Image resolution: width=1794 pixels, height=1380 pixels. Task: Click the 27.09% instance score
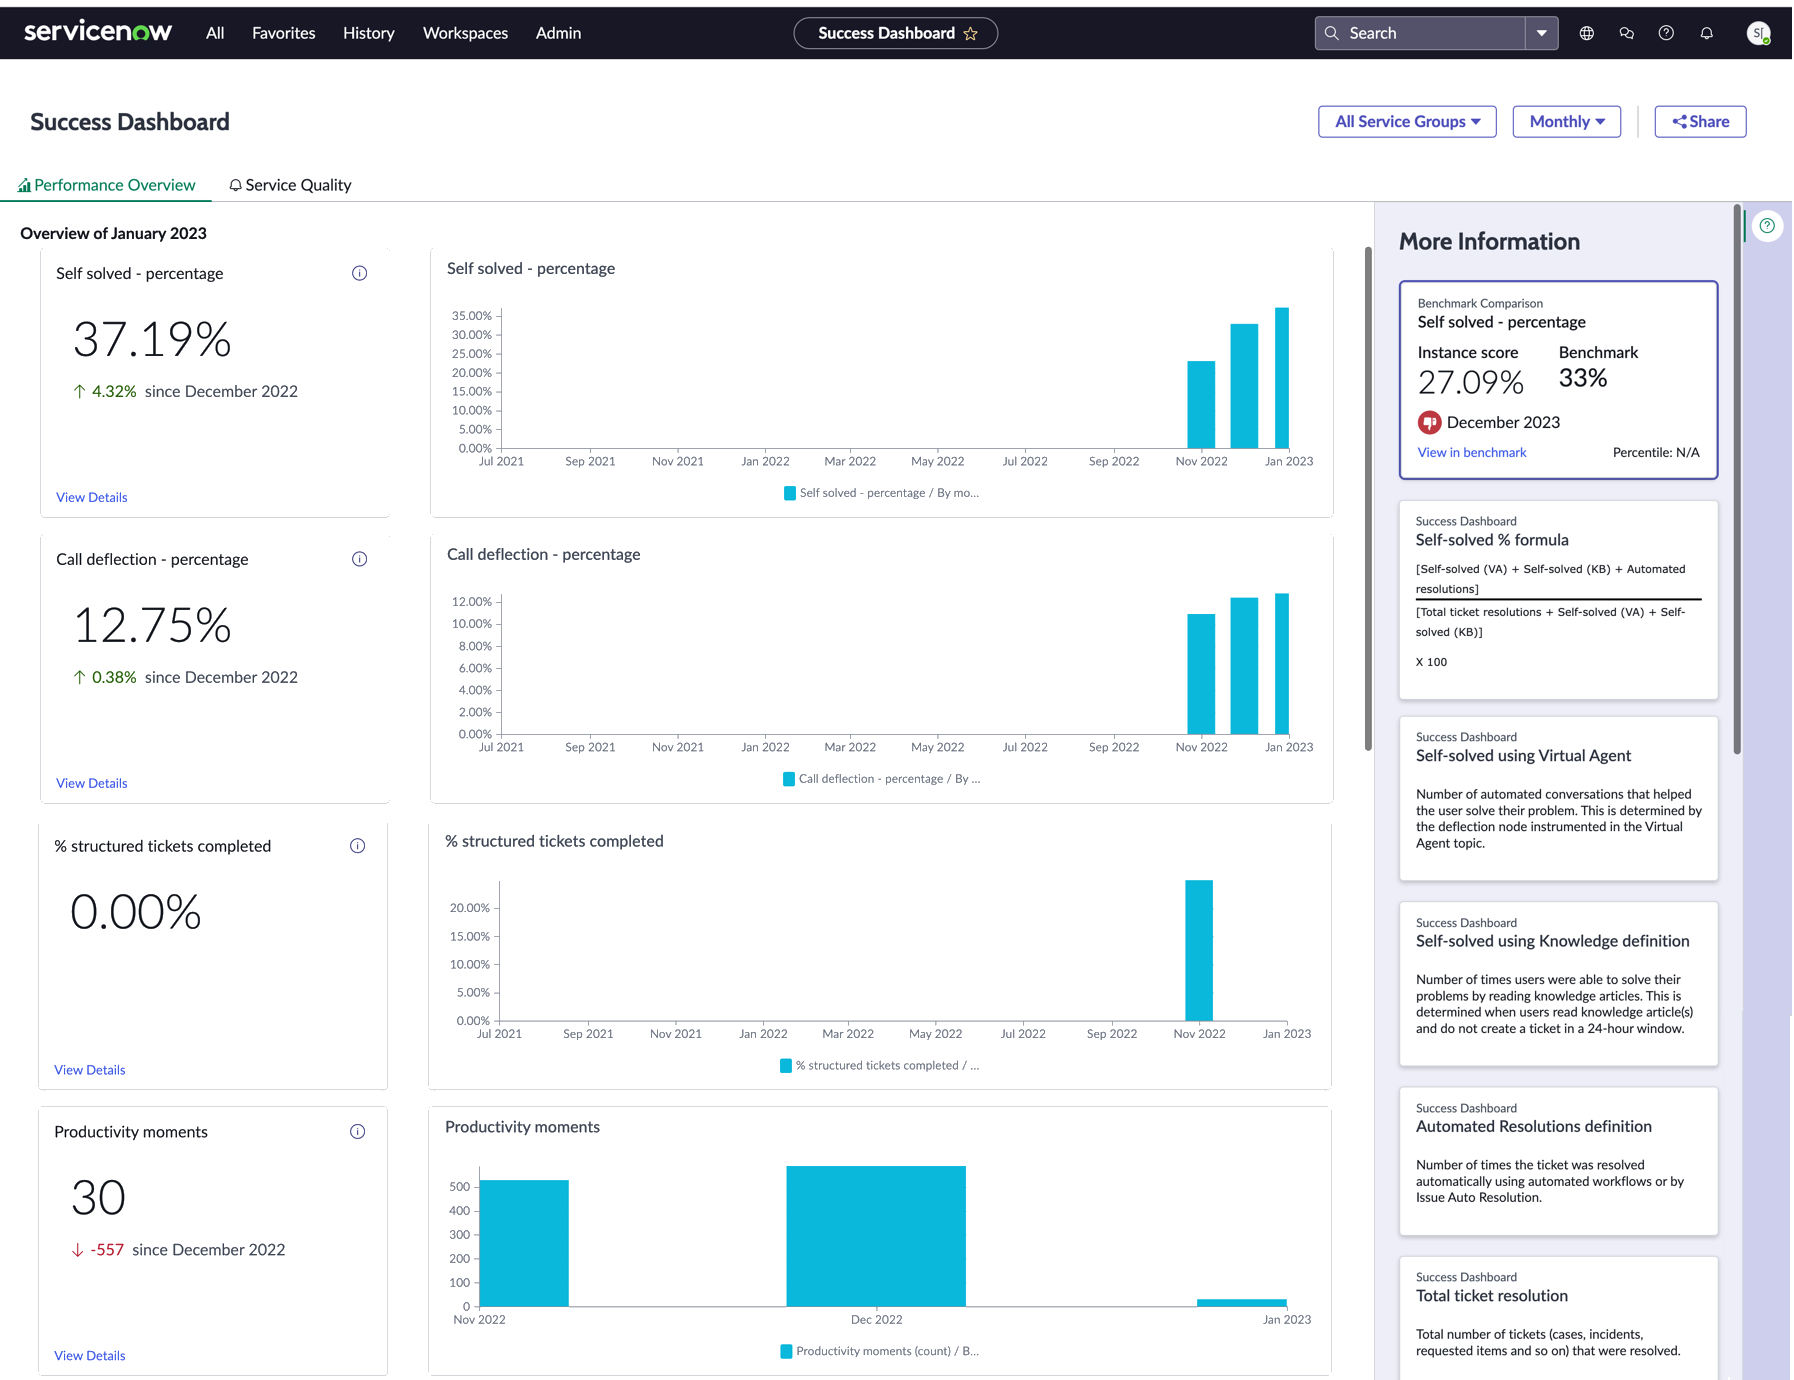click(x=1470, y=382)
